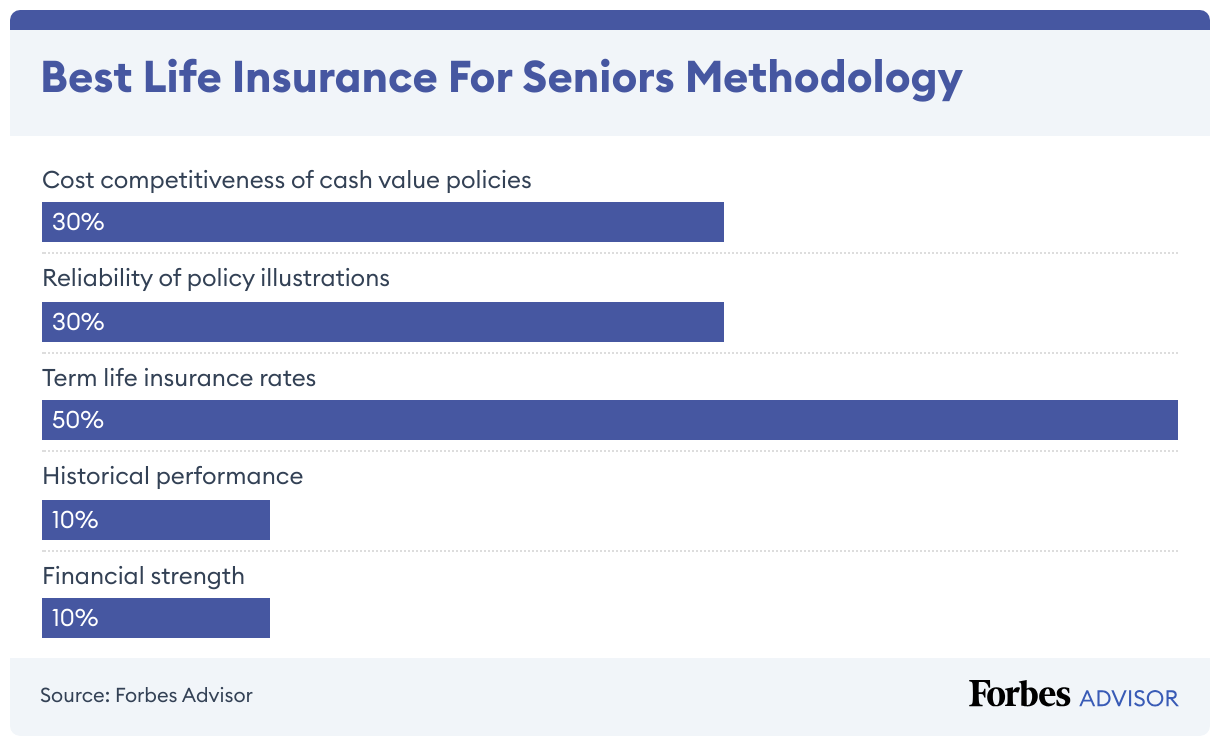Select the "Financial strength" label

(143, 576)
